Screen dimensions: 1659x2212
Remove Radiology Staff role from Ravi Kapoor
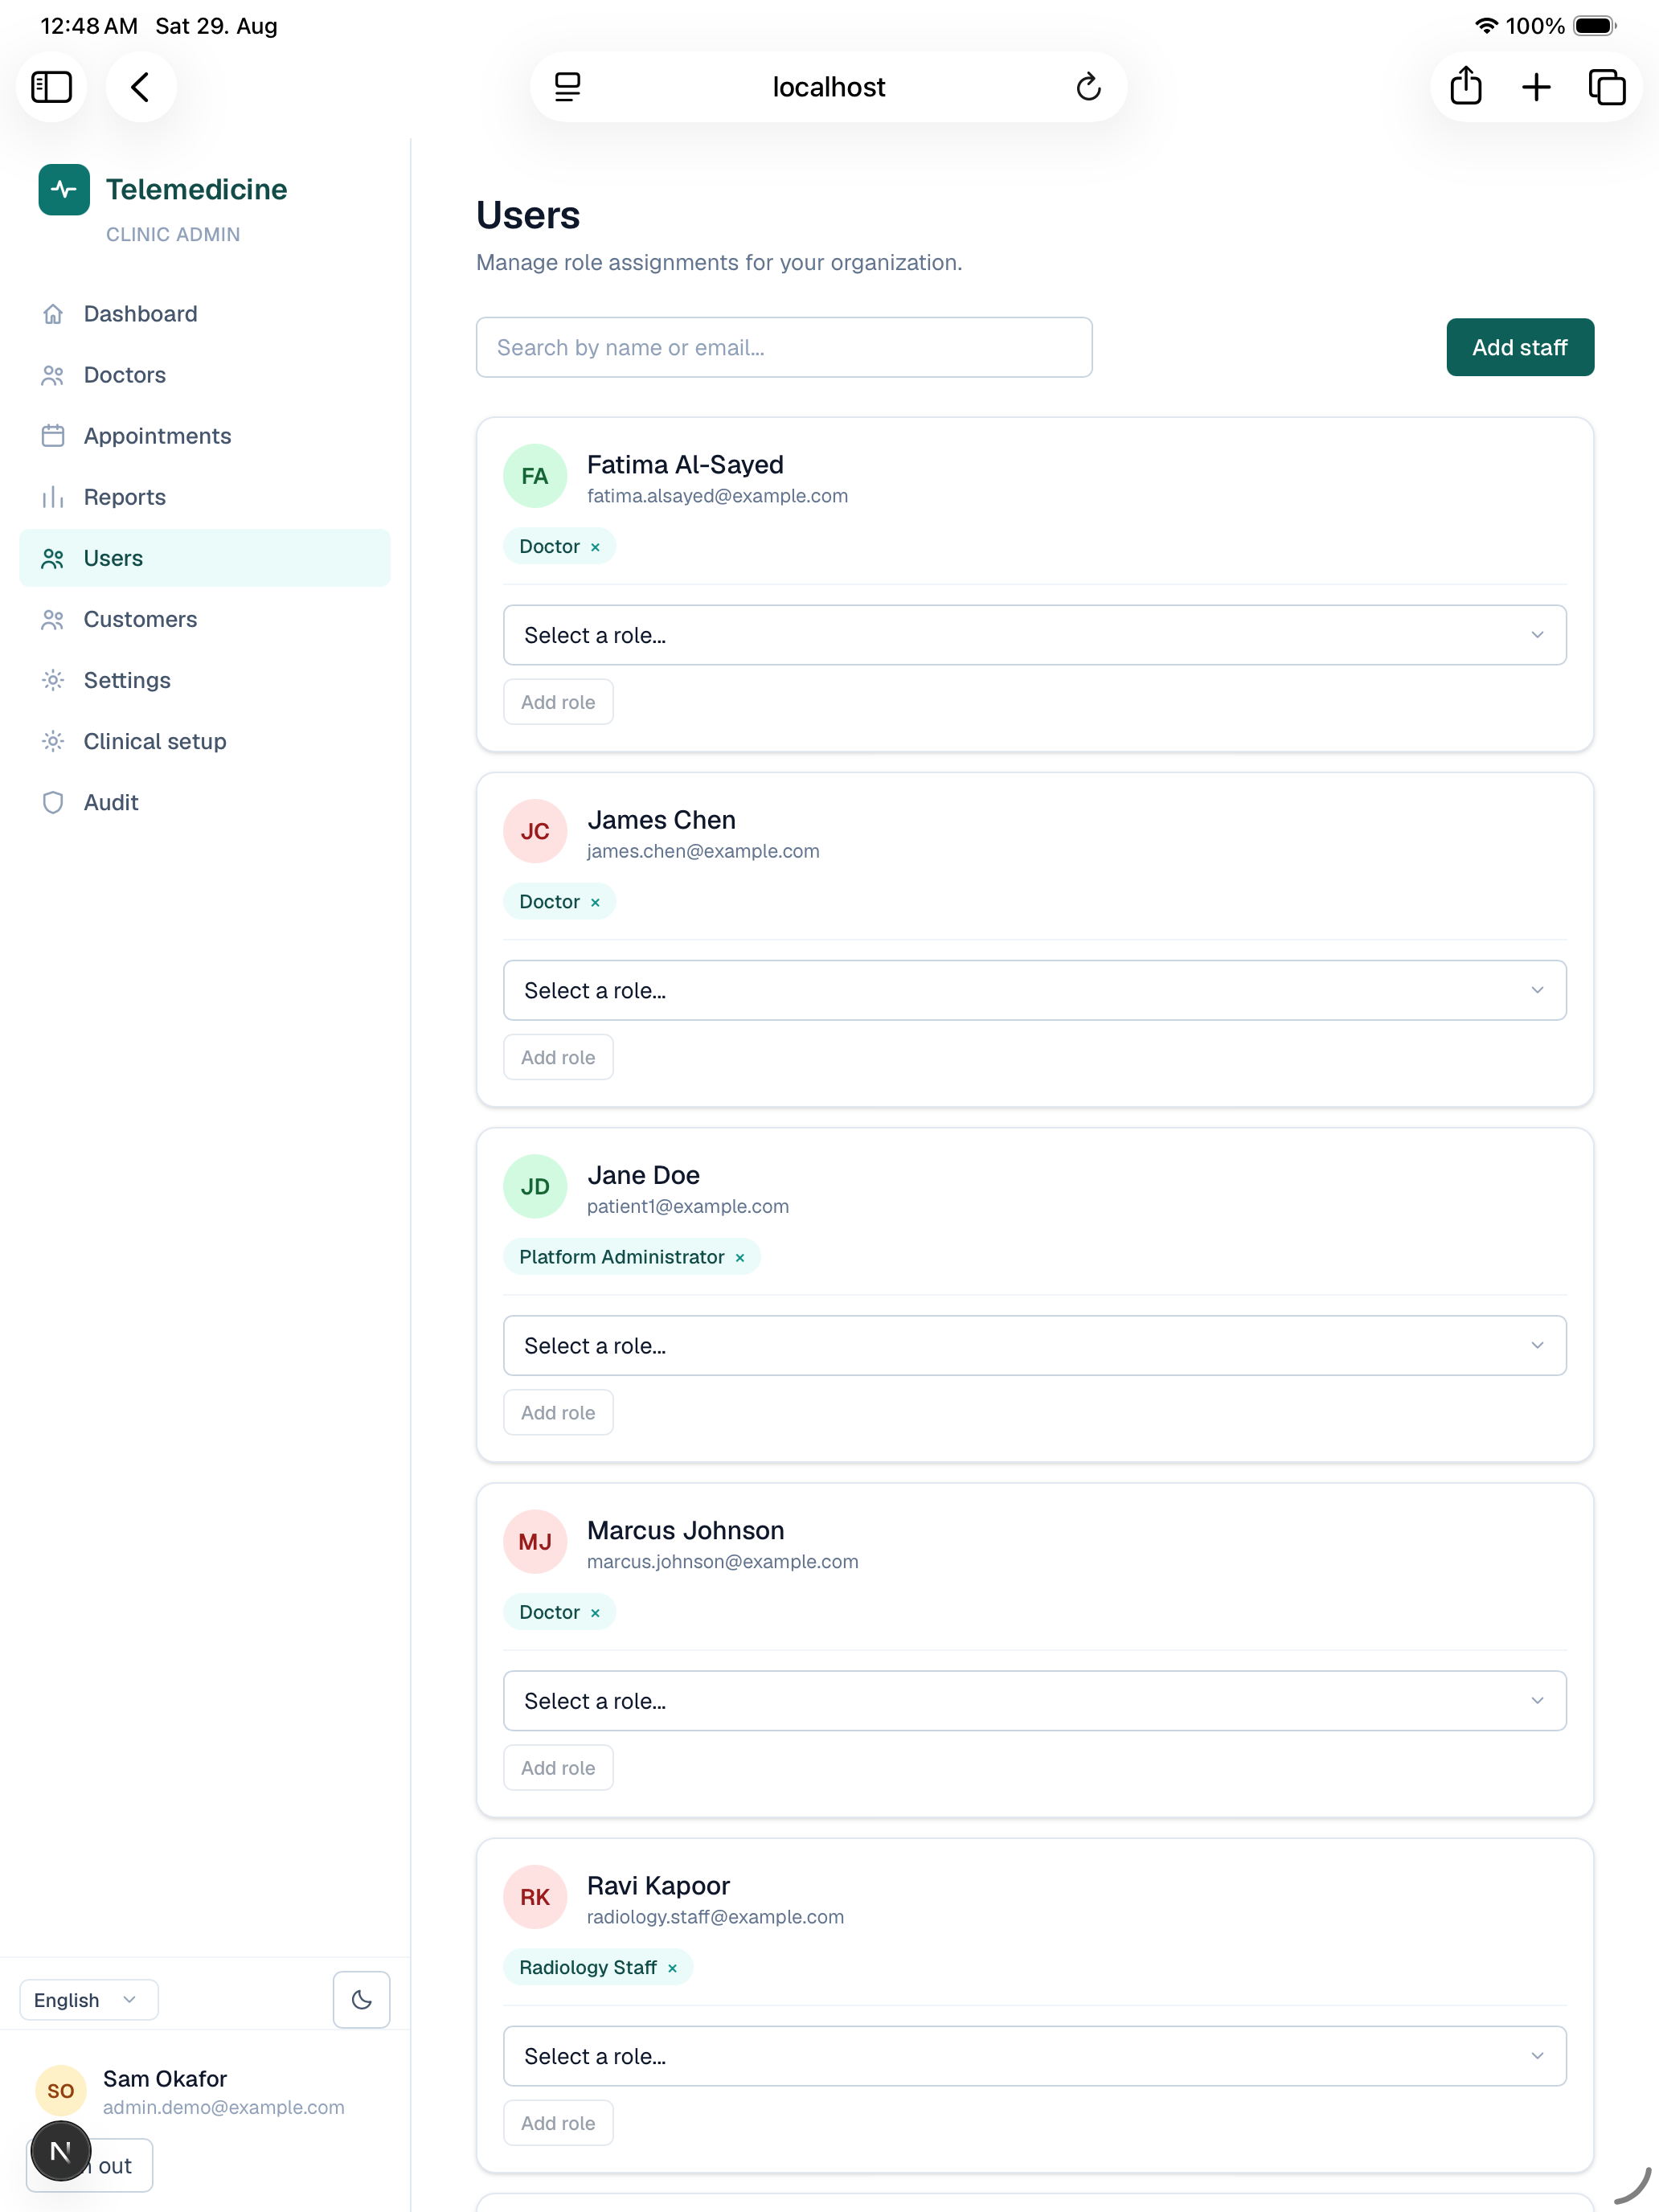(x=672, y=1968)
